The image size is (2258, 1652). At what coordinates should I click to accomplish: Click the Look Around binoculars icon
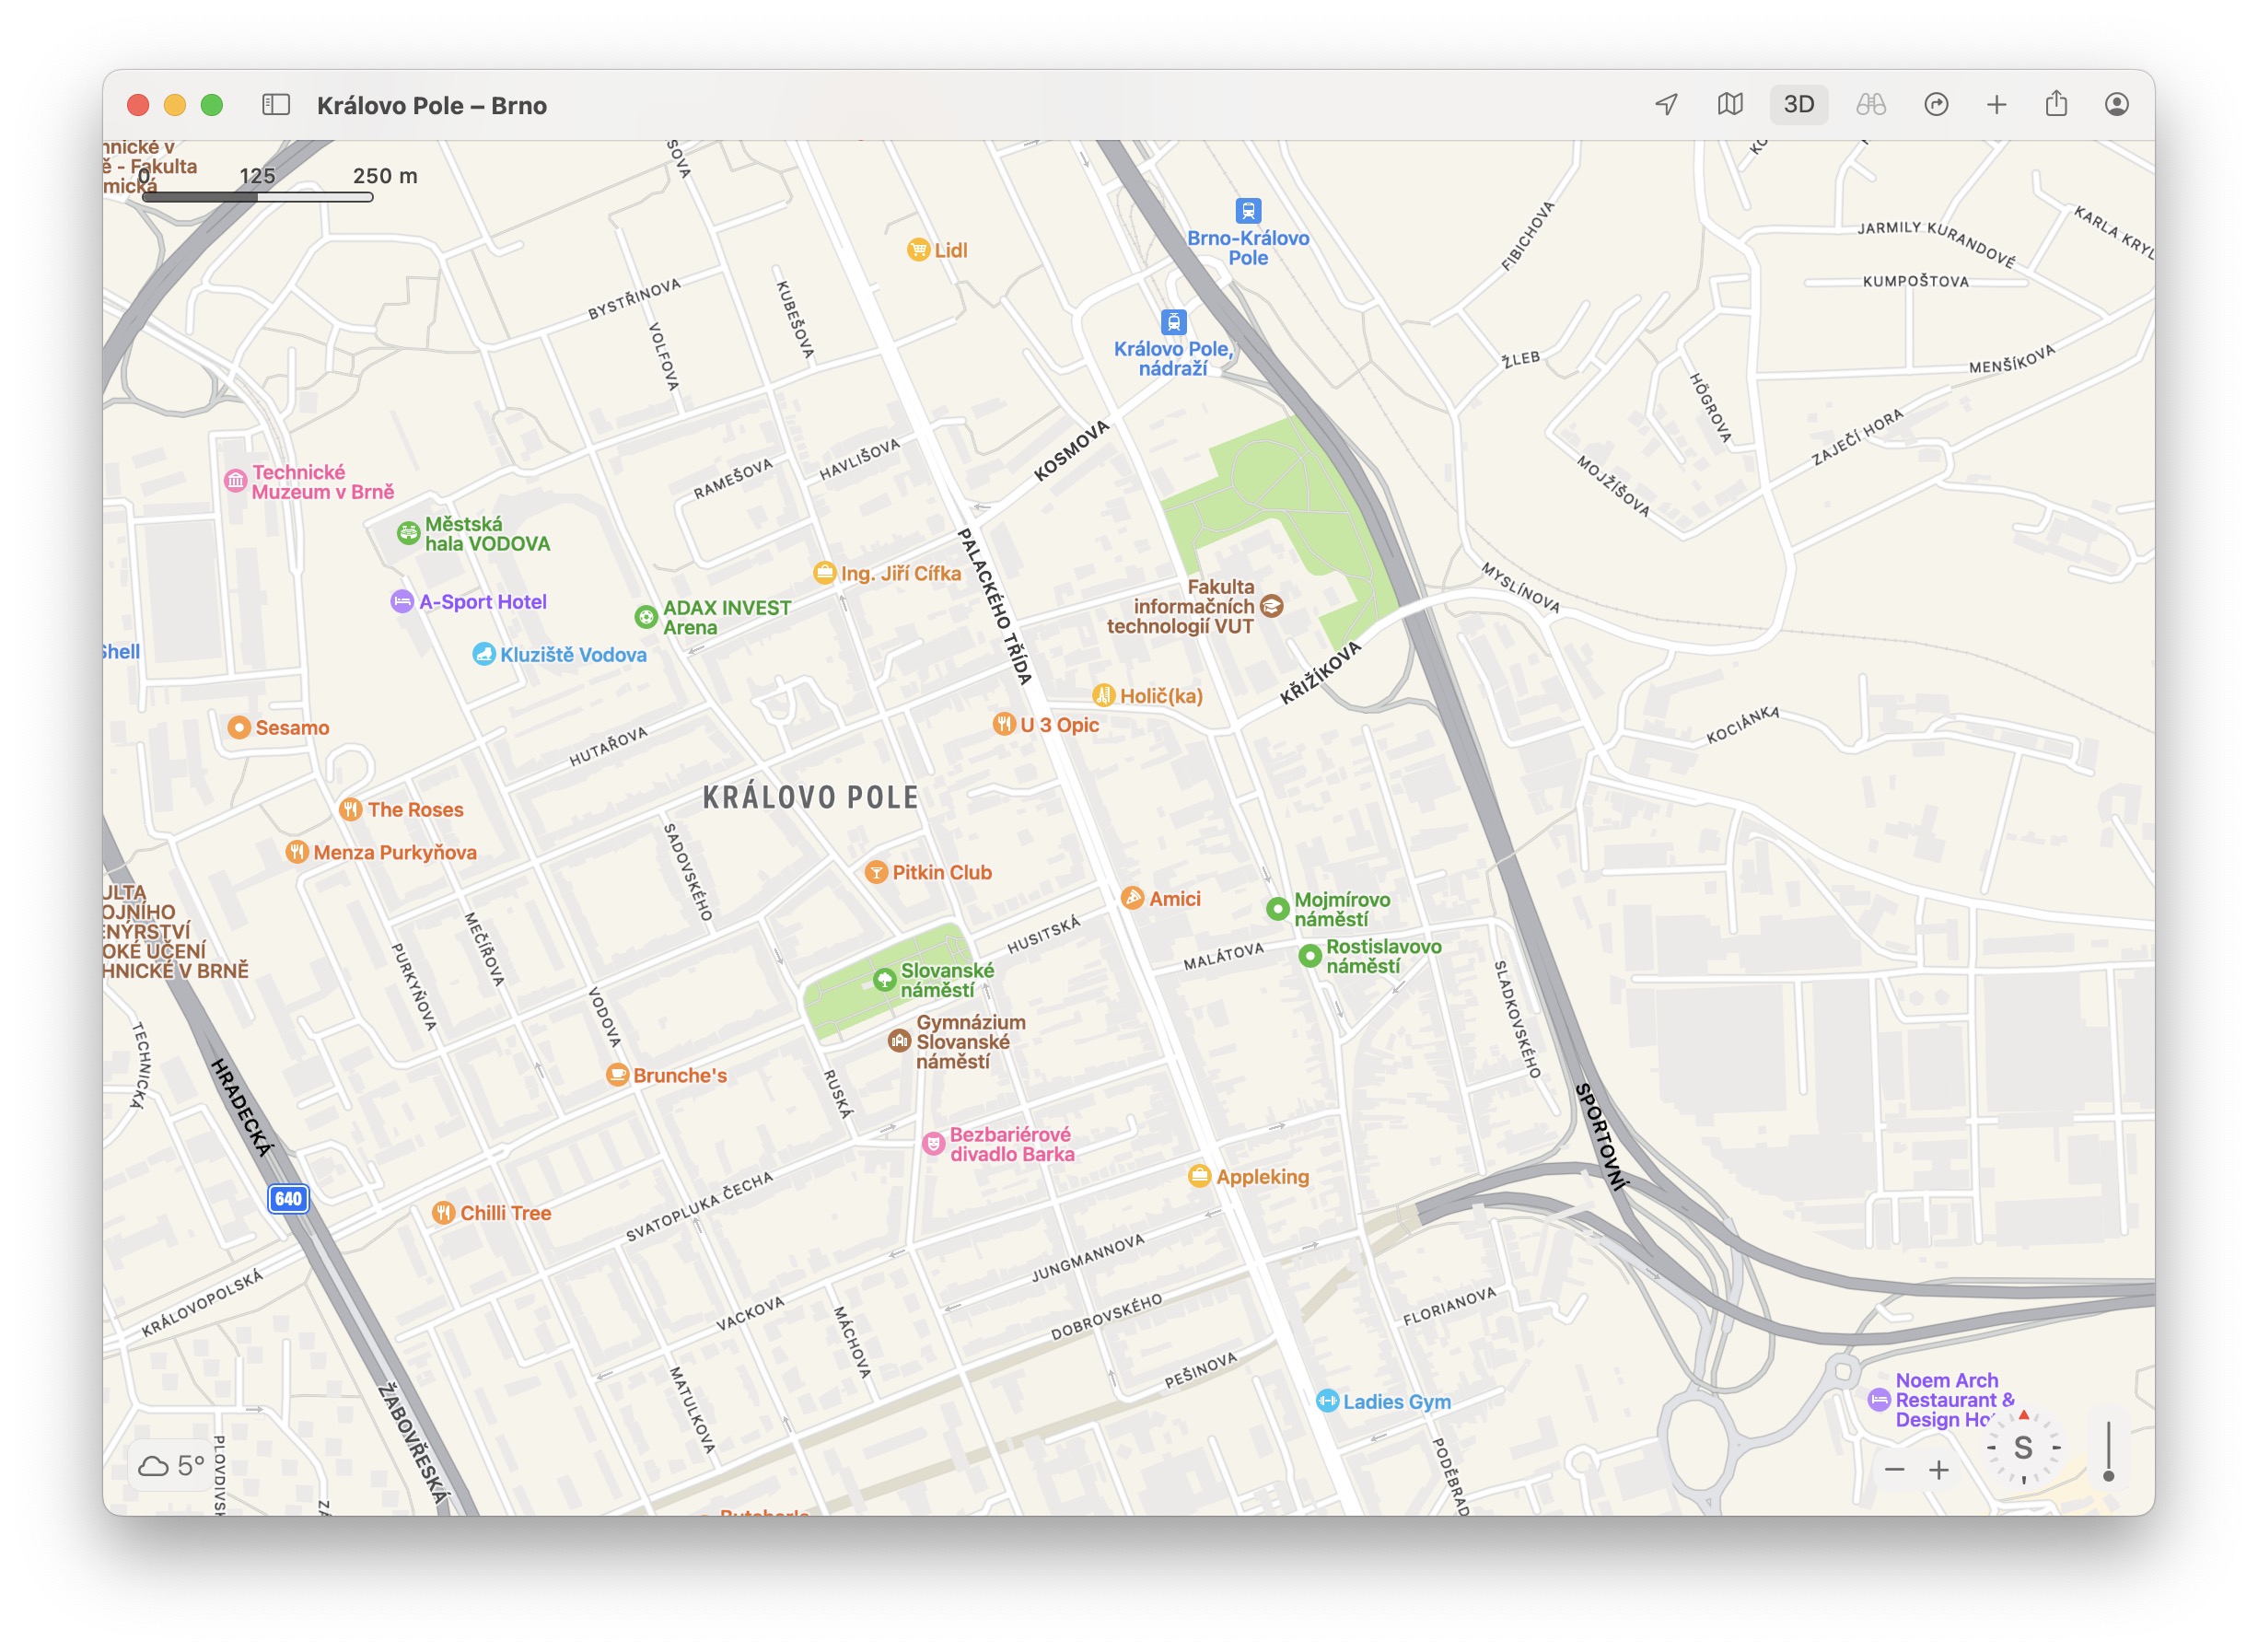point(1870,105)
